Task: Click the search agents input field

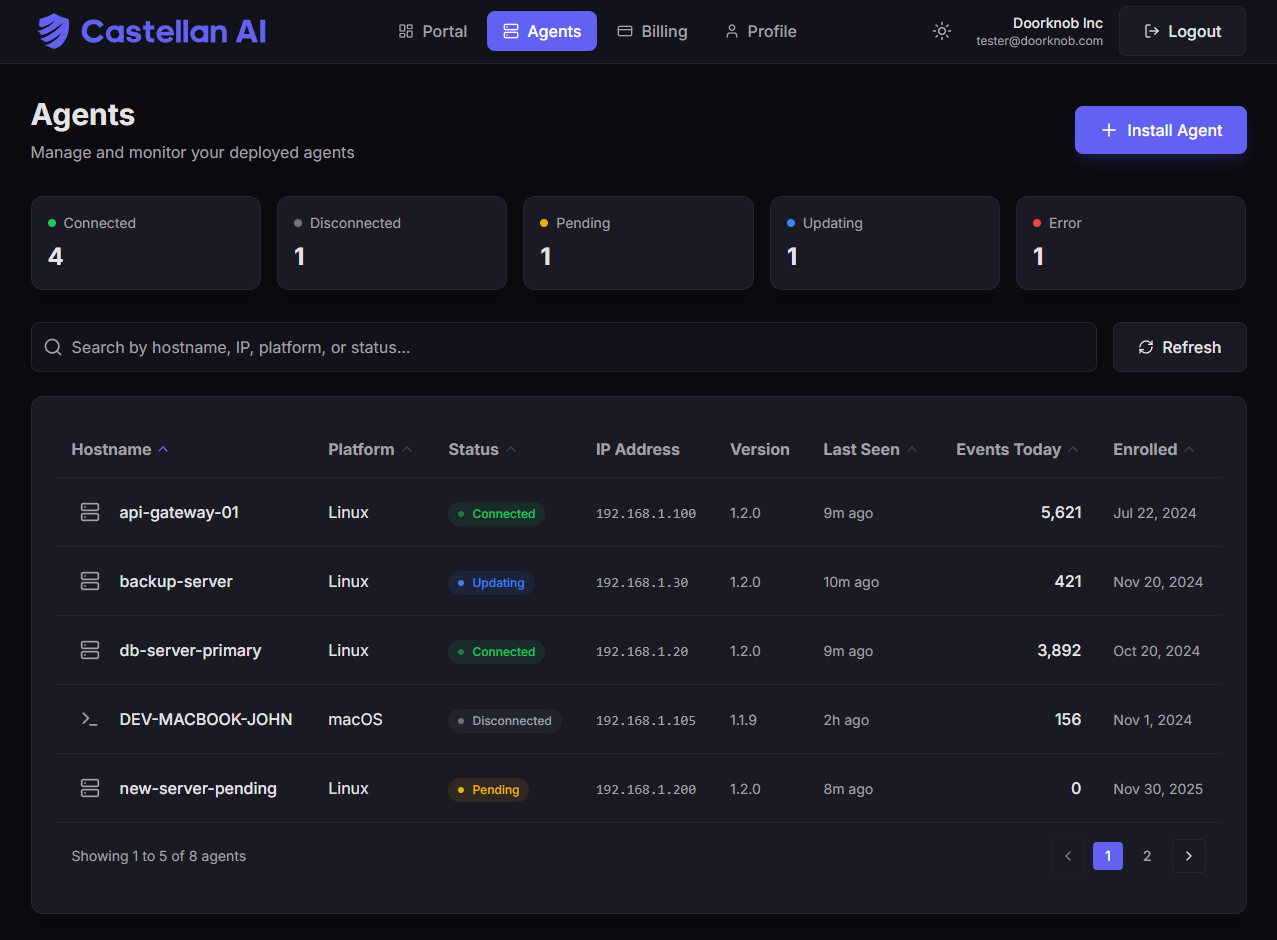Action: coord(580,348)
